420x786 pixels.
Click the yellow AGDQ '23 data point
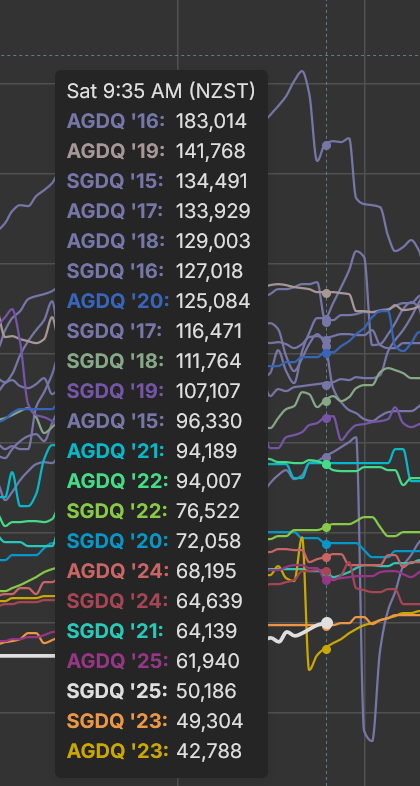pyautogui.click(x=326, y=649)
